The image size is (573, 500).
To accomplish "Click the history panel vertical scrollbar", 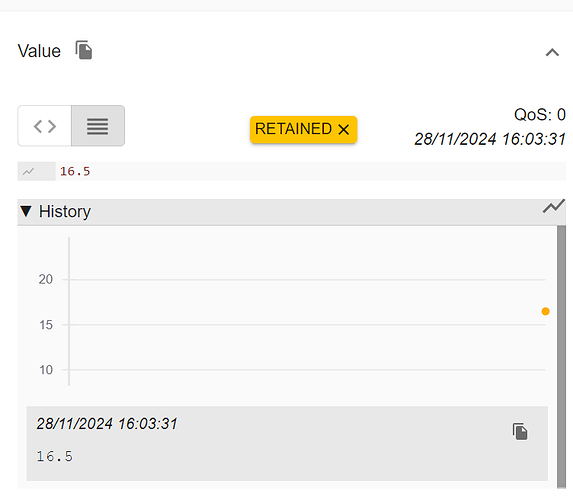I will tap(561, 357).
